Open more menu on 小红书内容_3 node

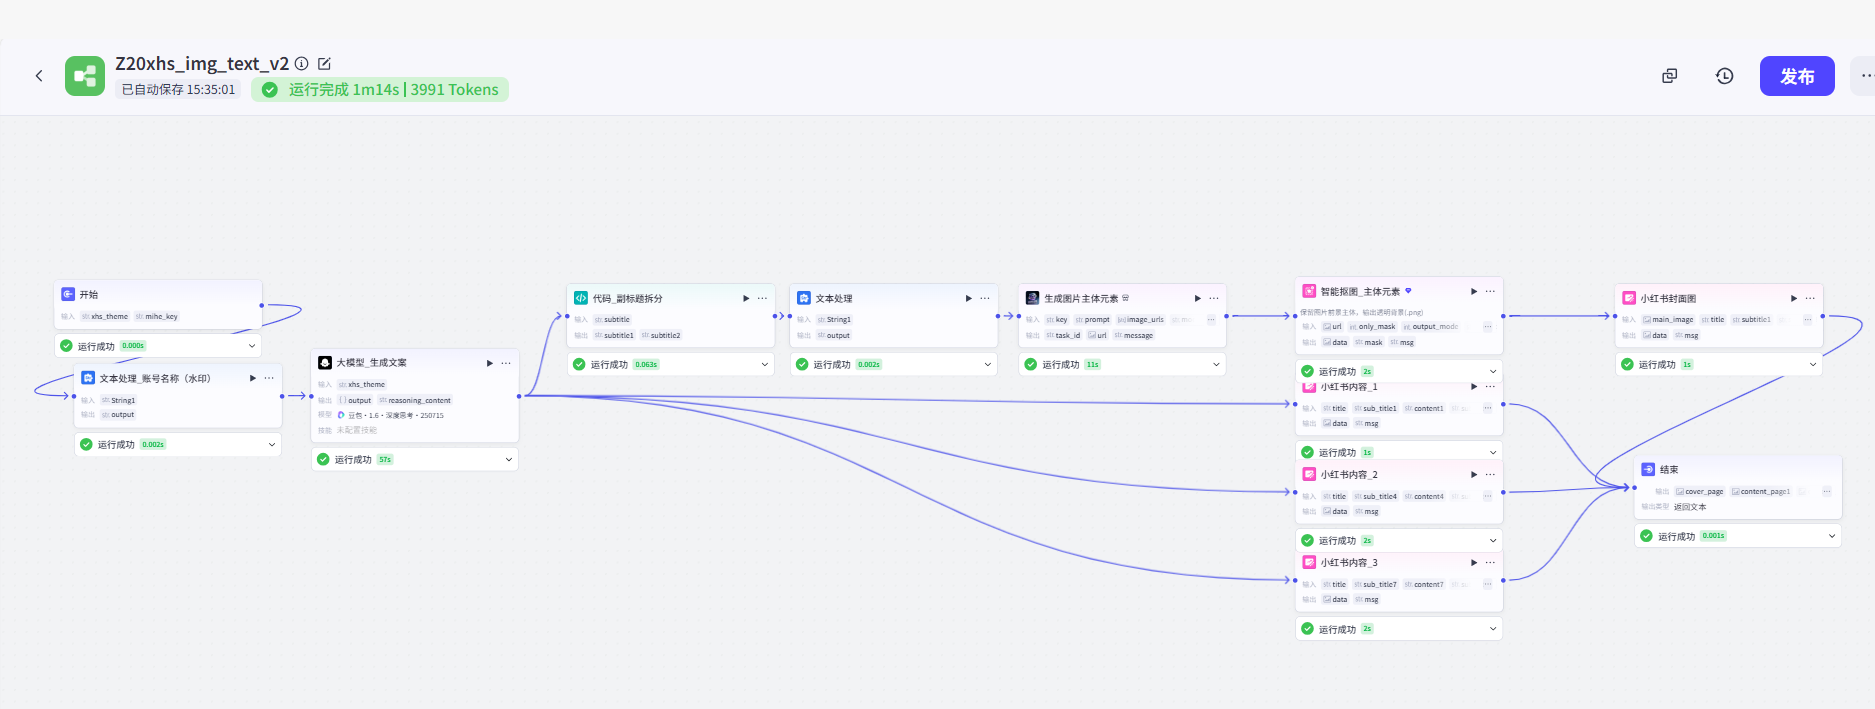[1490, 562]
